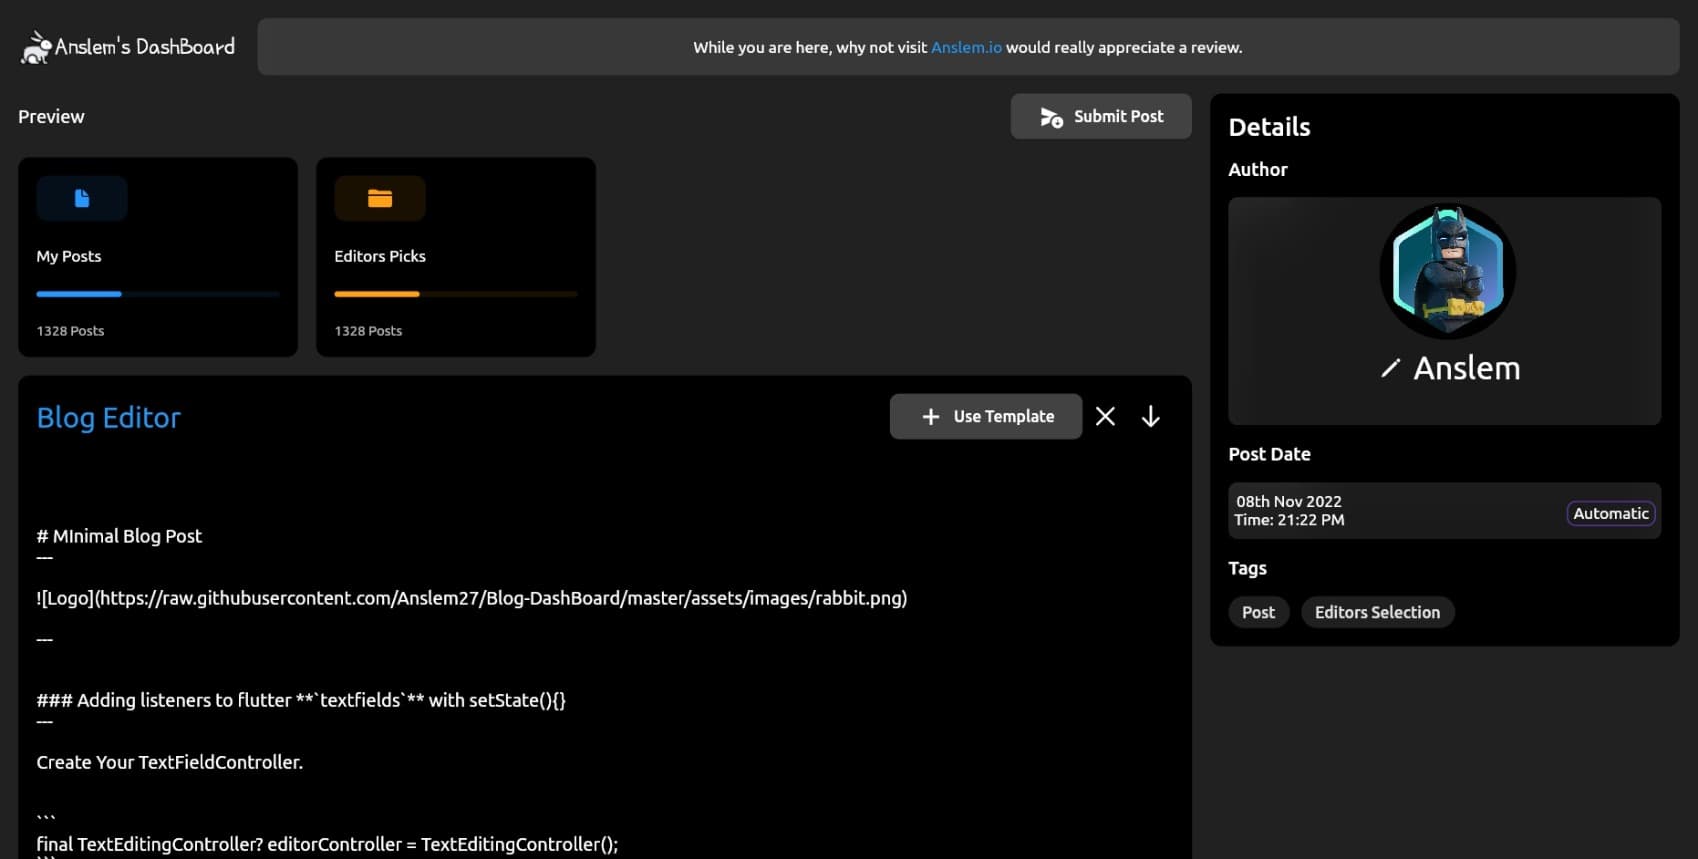The width and height of the screenshot is (1698, 859).
Task: Click the Anslem's DashBoard title
Action: pos(145,47)
